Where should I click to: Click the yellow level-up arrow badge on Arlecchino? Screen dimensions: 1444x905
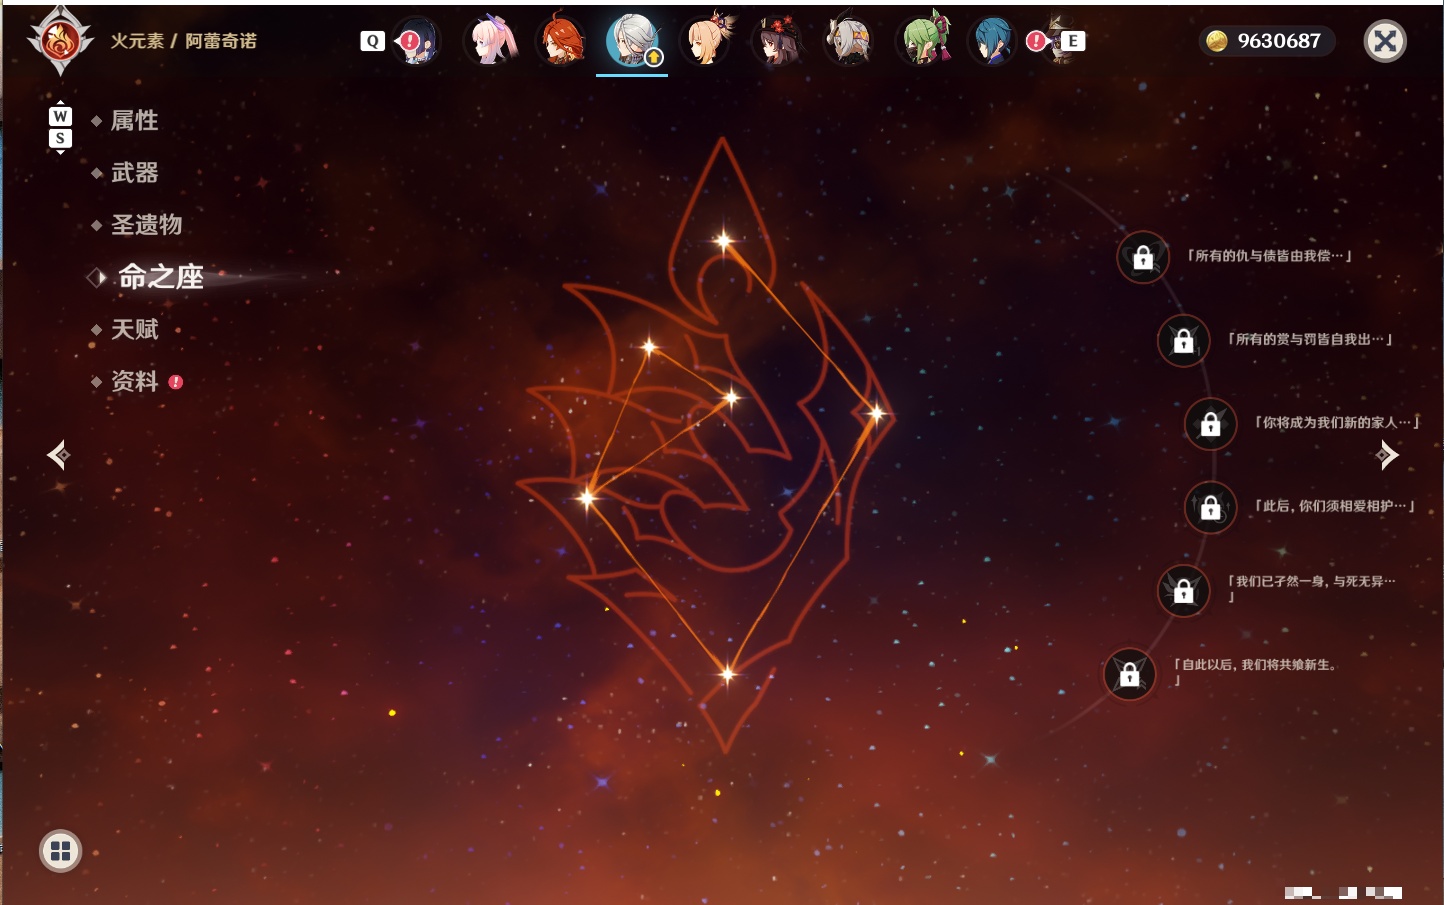(x=654, y=57)
